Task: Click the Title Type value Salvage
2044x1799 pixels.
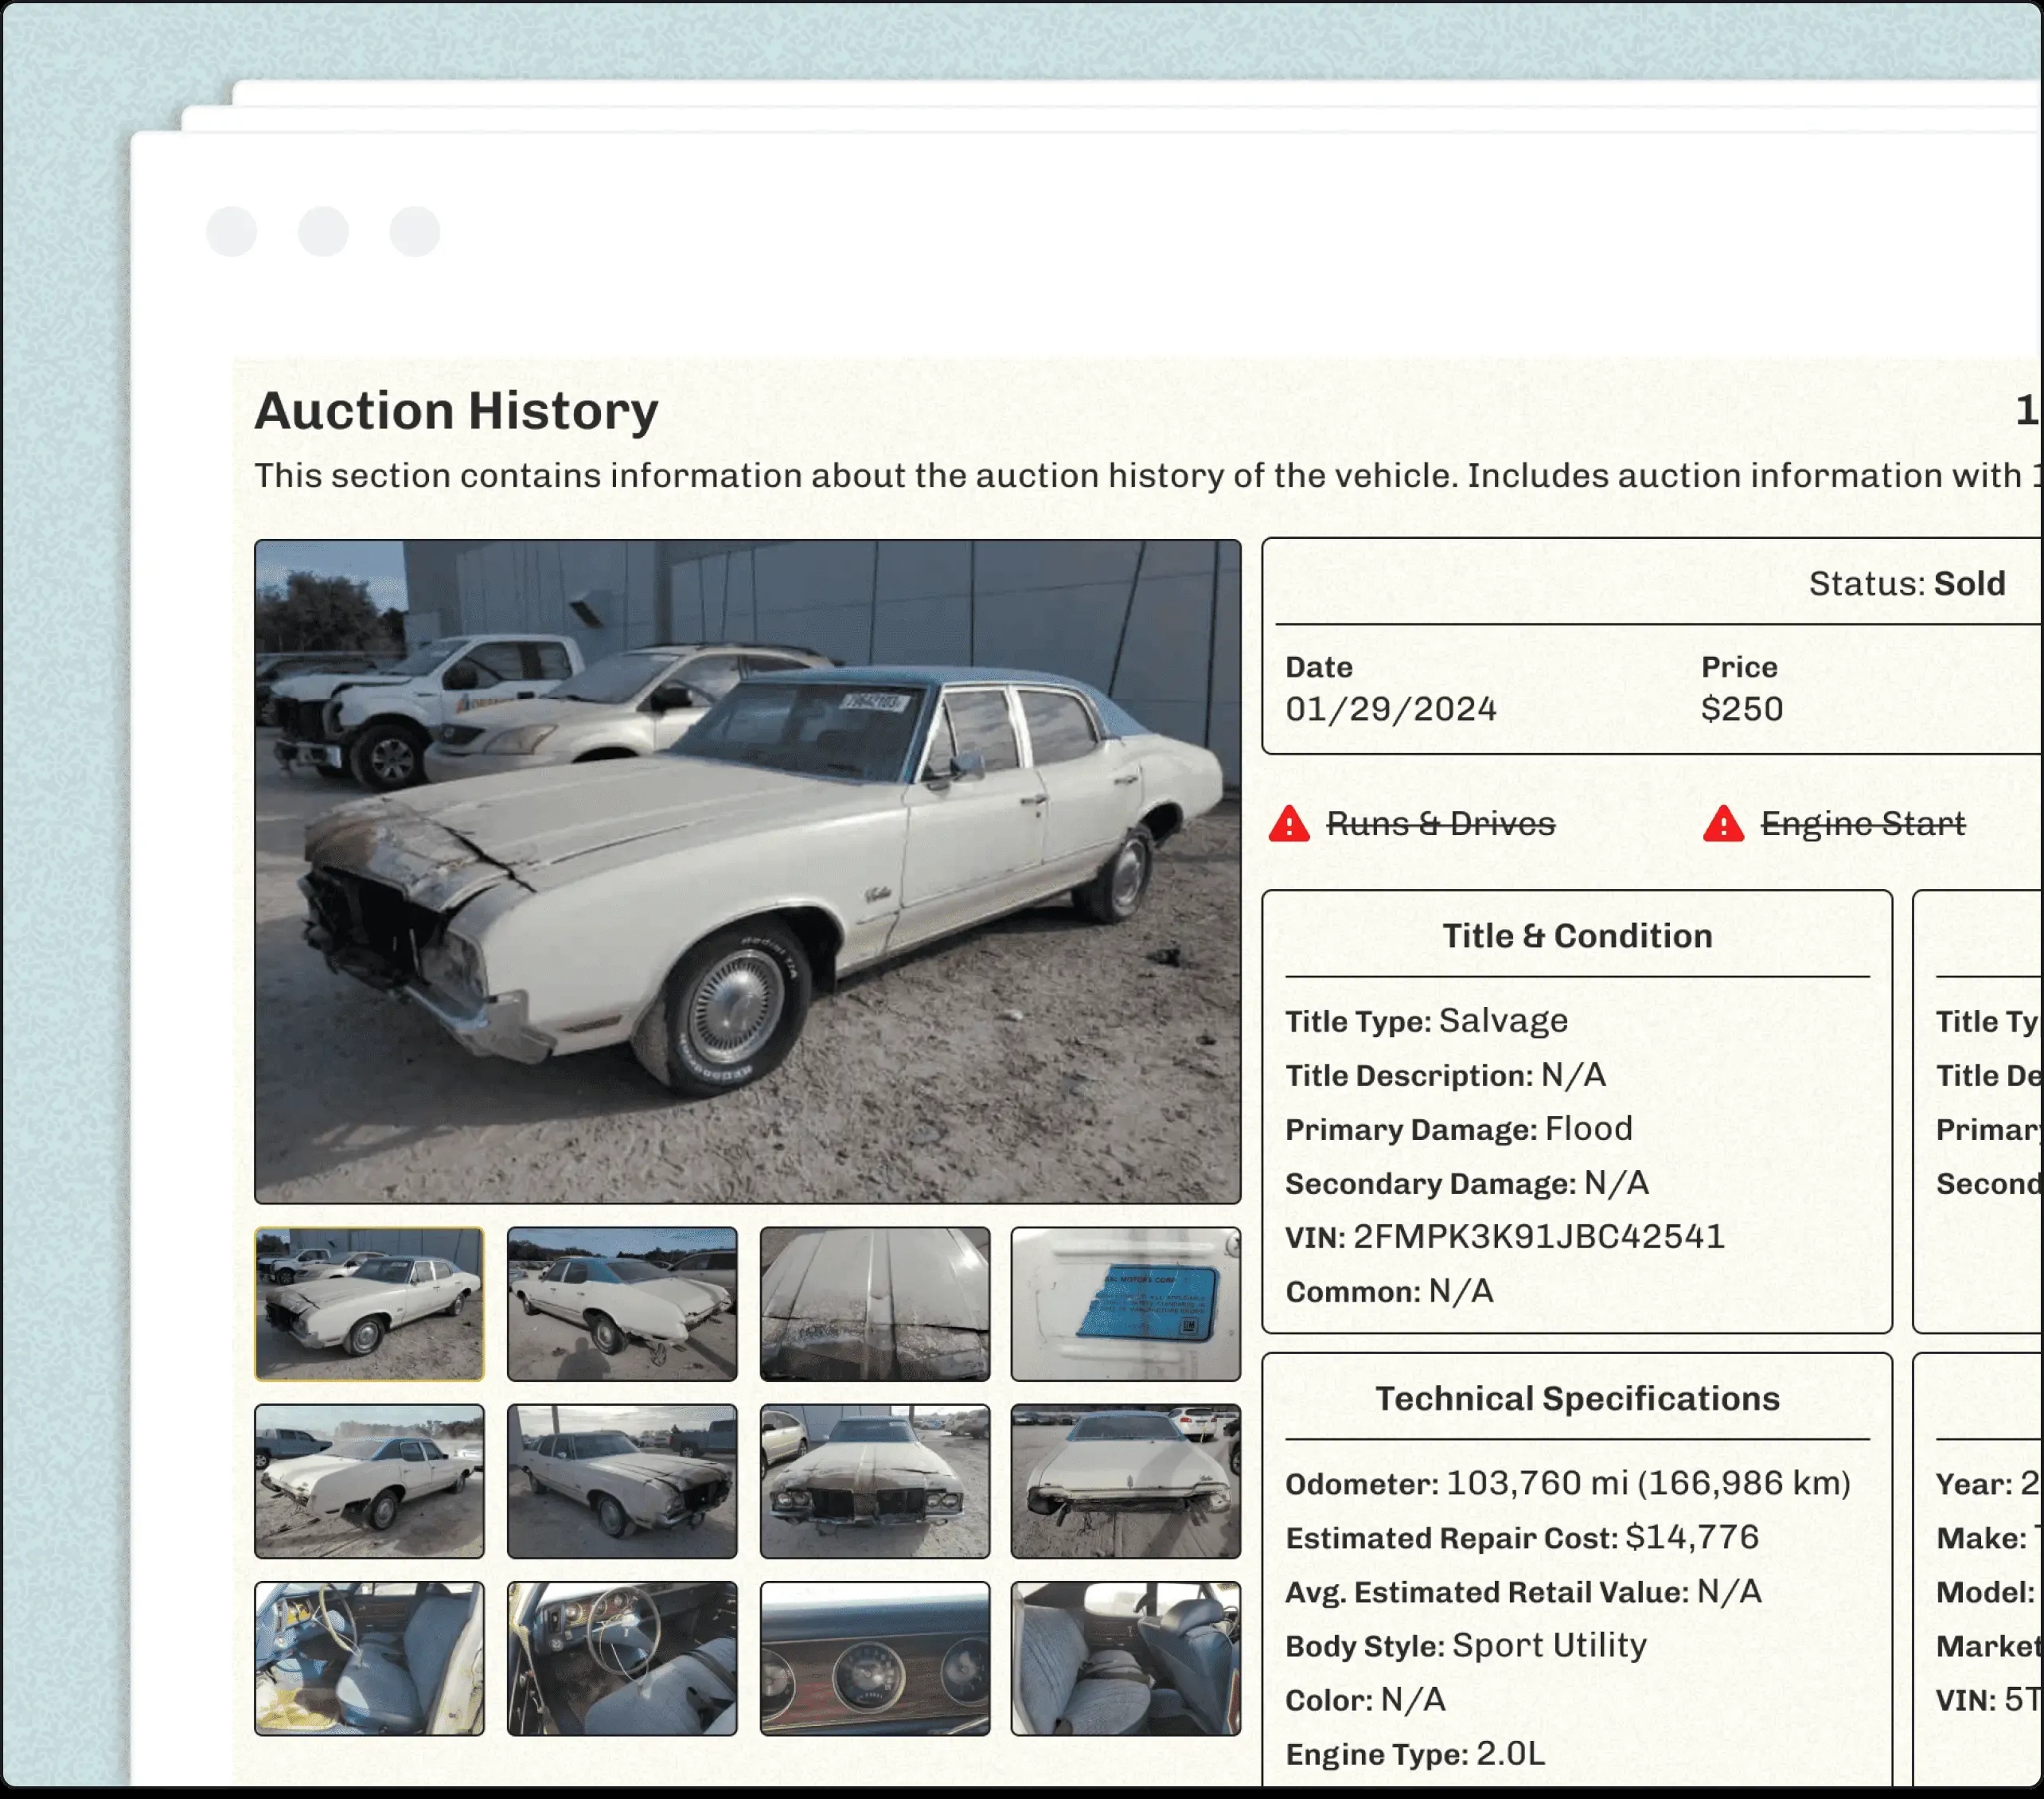Action: point(1503,1021)
